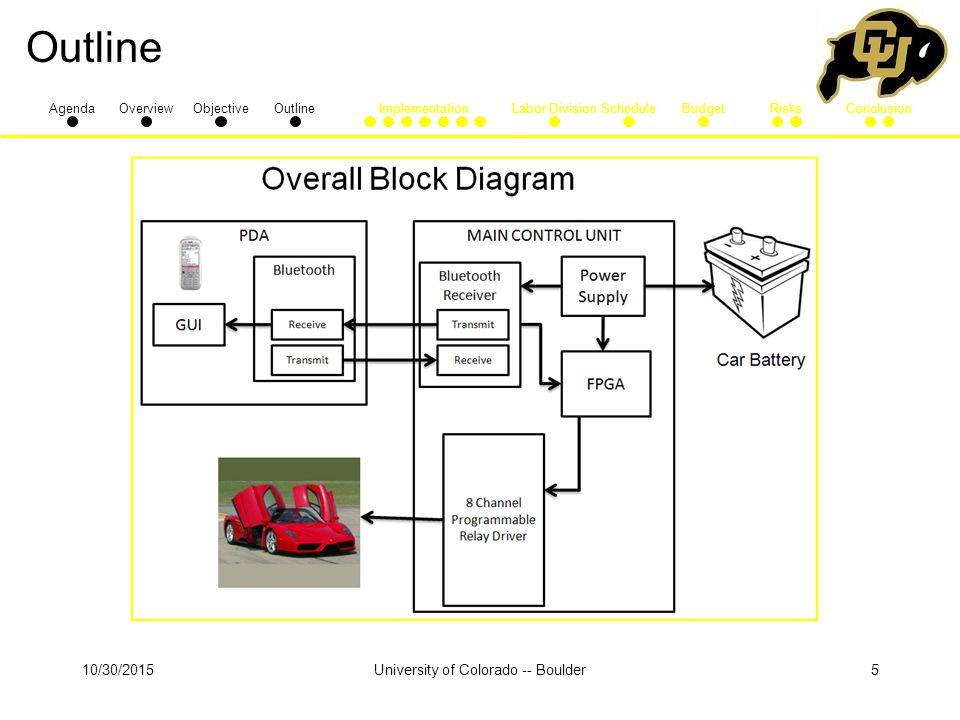Viewport: 960px width, 720px height.
Task: Jump to the Conclusion section
Action: point(879,108)
